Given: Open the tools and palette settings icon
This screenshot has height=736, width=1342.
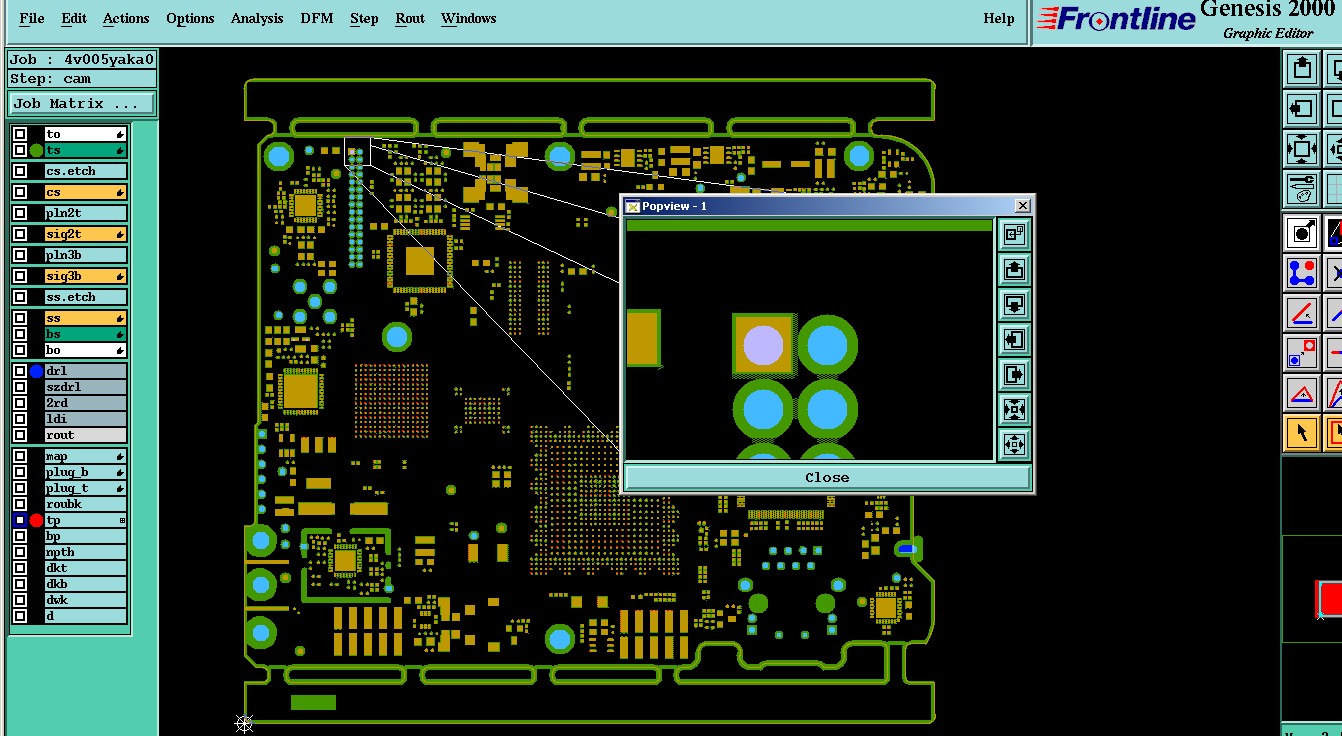Looking at the screenshot, I should click(x=1301, y=187).
